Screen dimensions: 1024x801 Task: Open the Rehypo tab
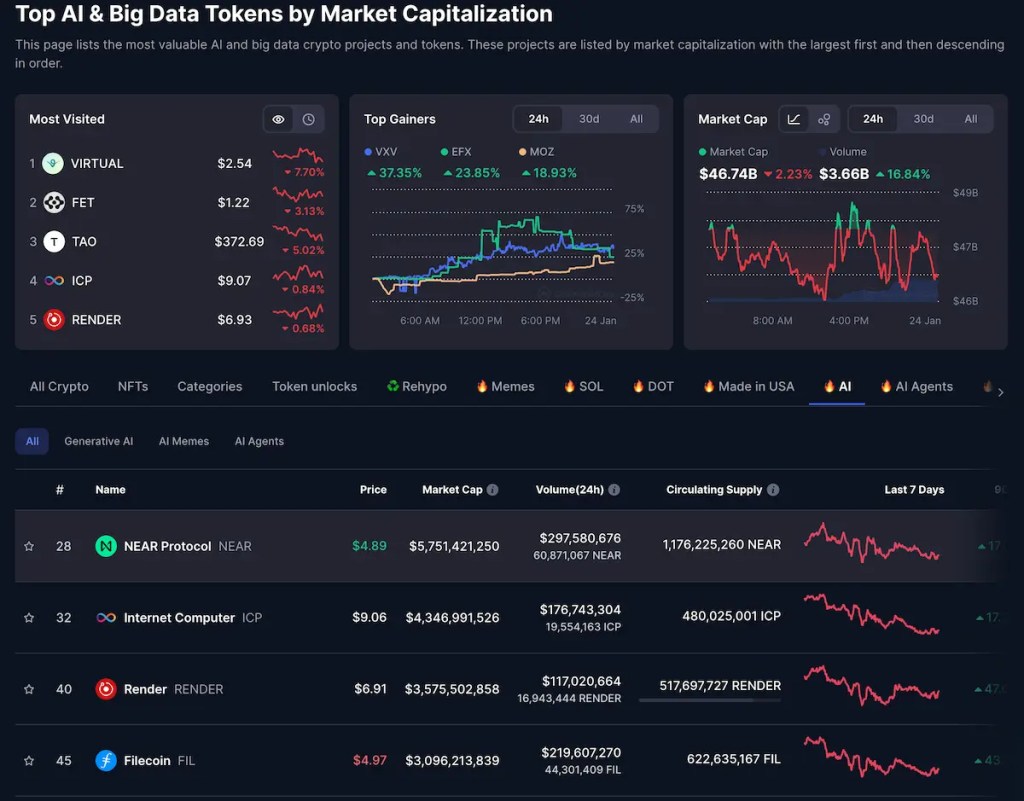[x=417, y=386]
